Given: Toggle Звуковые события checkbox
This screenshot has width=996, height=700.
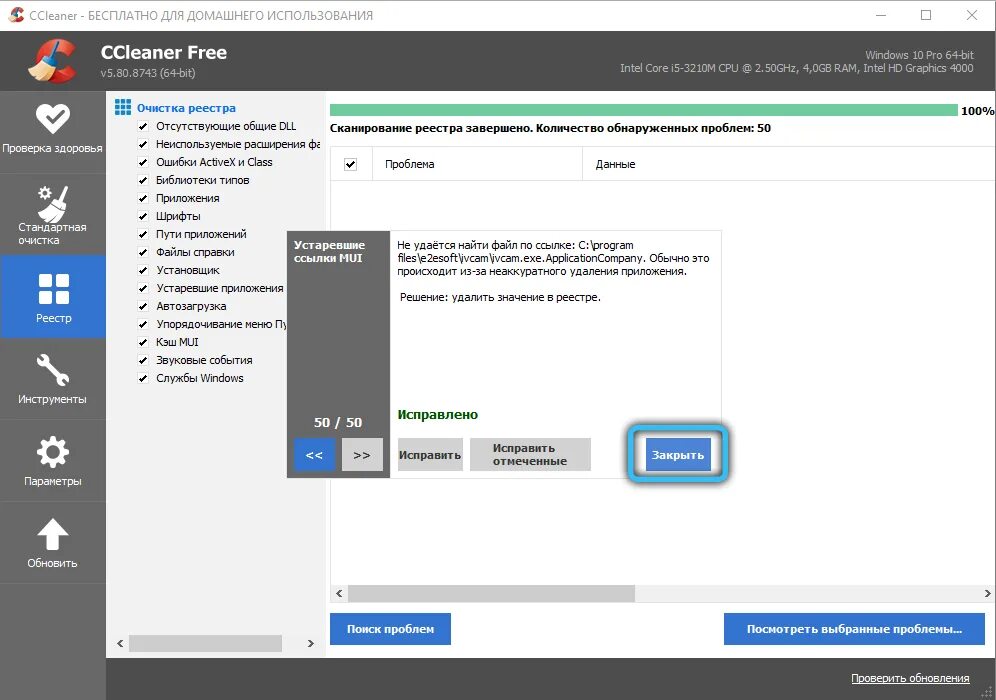Looking at the screenshot, I should coord(143,360).
